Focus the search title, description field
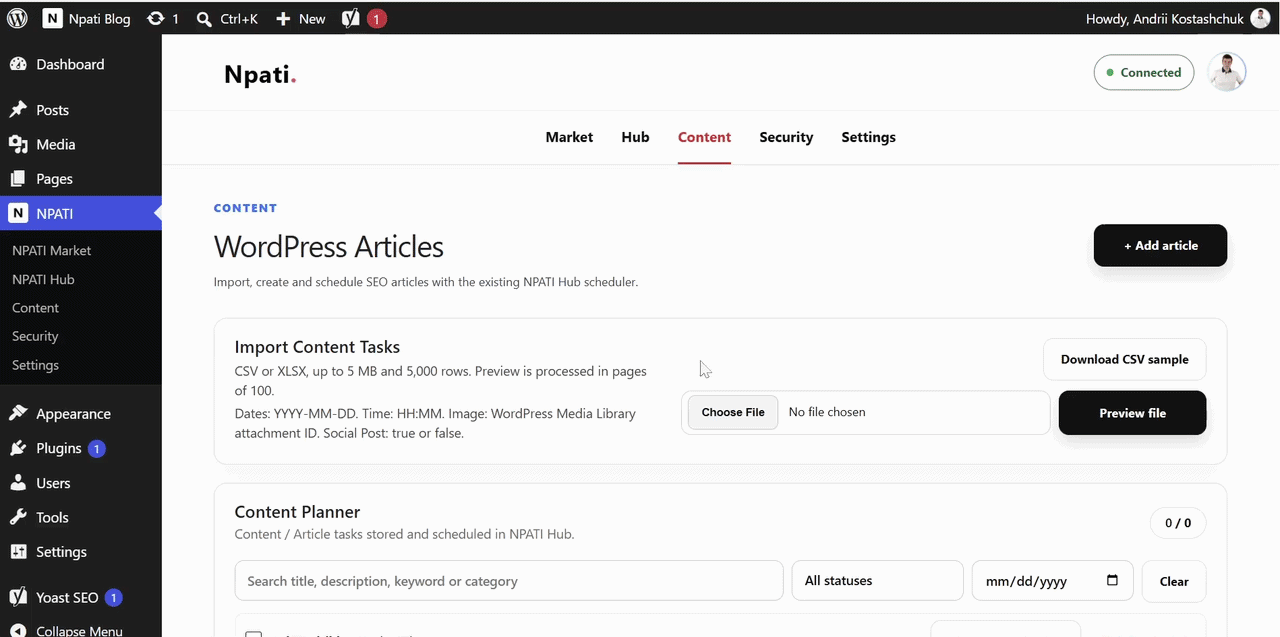Image resolution: width=1280 pixels, height=637 pixels. (x=509, y=581)
